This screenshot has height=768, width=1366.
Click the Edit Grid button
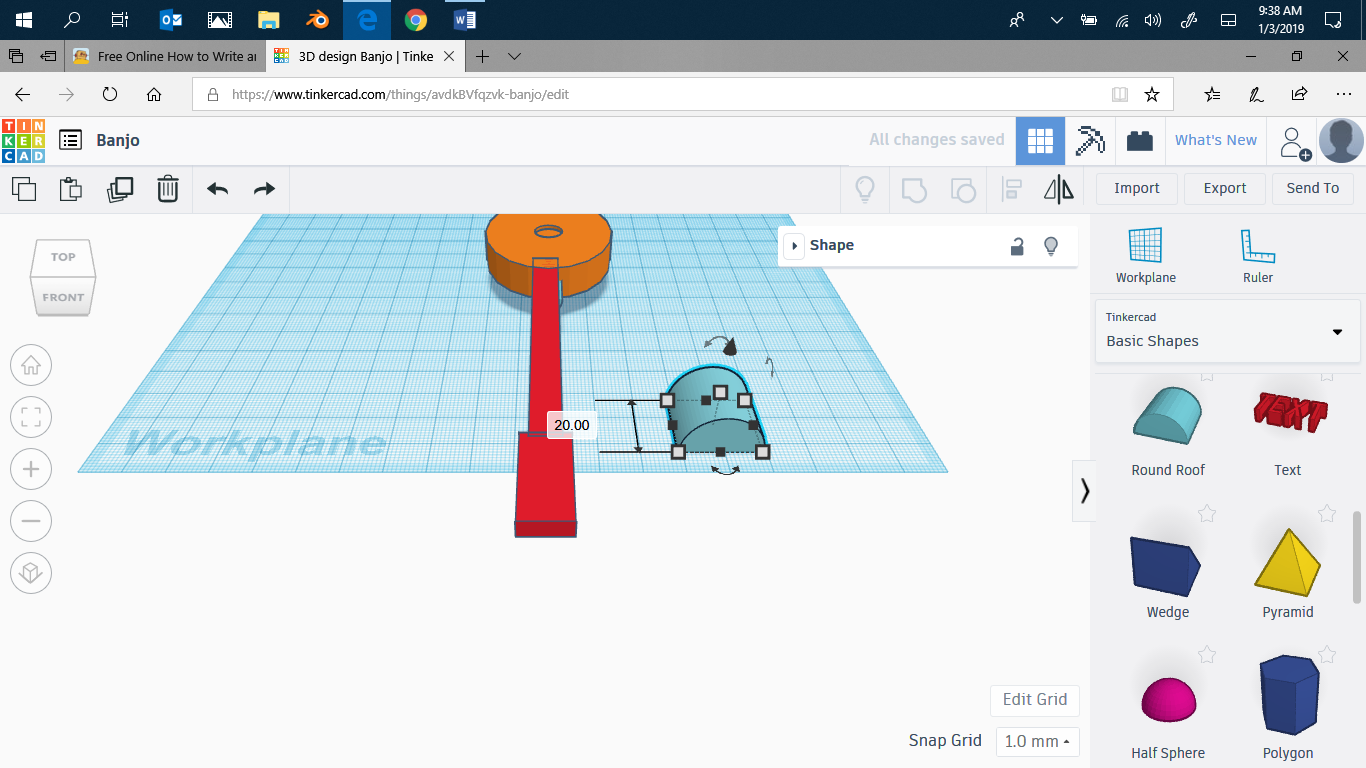(1035, 700)
